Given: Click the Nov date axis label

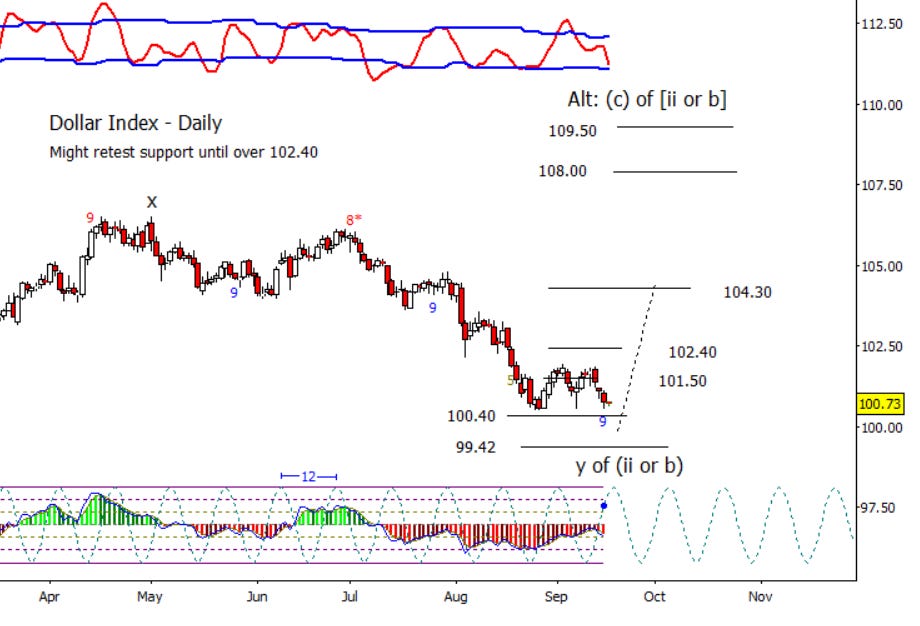Looking at the screenshot, I should tap(760, 597).
